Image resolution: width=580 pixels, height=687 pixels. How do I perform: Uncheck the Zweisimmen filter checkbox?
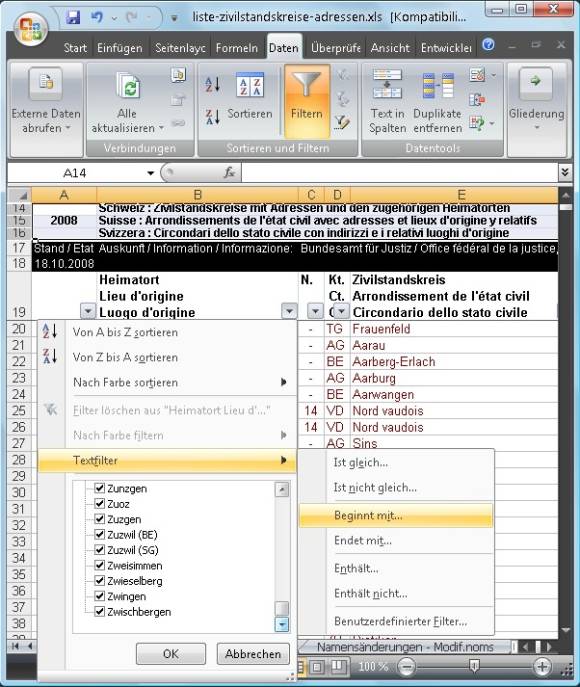pyautogui.click(x=99, y=565)
